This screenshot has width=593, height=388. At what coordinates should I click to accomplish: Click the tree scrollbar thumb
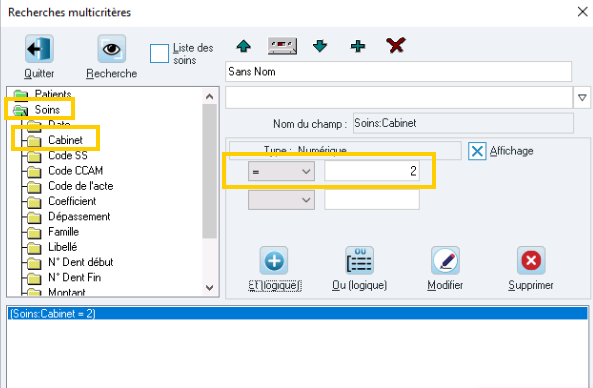pyautogui.click(x=210, y=171)
